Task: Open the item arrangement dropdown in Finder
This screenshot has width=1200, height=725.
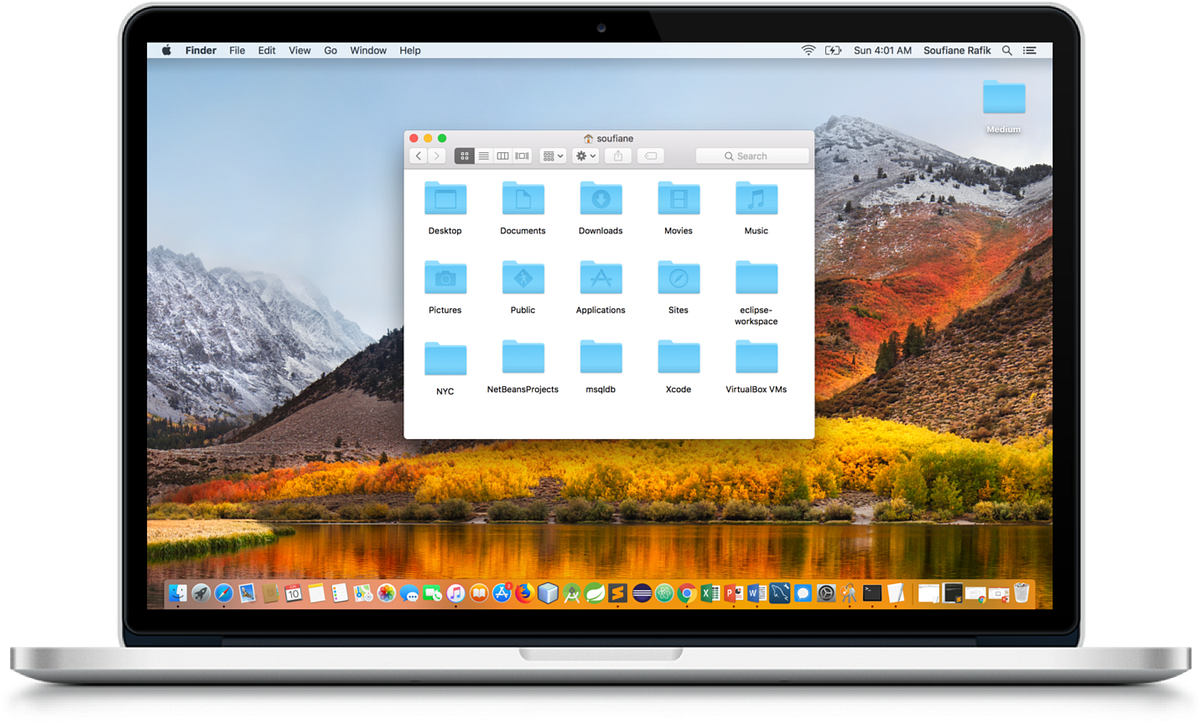Action: click(552, 155)
